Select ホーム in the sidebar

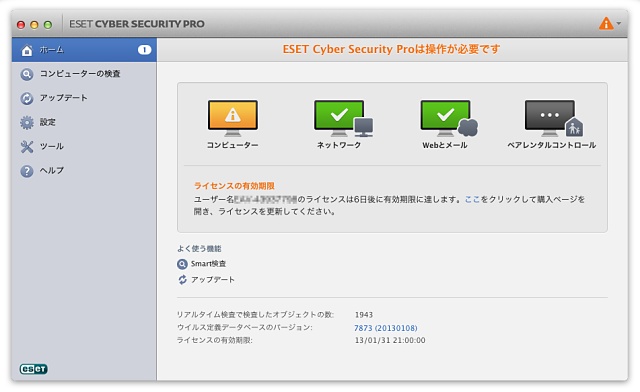point(84,50)
